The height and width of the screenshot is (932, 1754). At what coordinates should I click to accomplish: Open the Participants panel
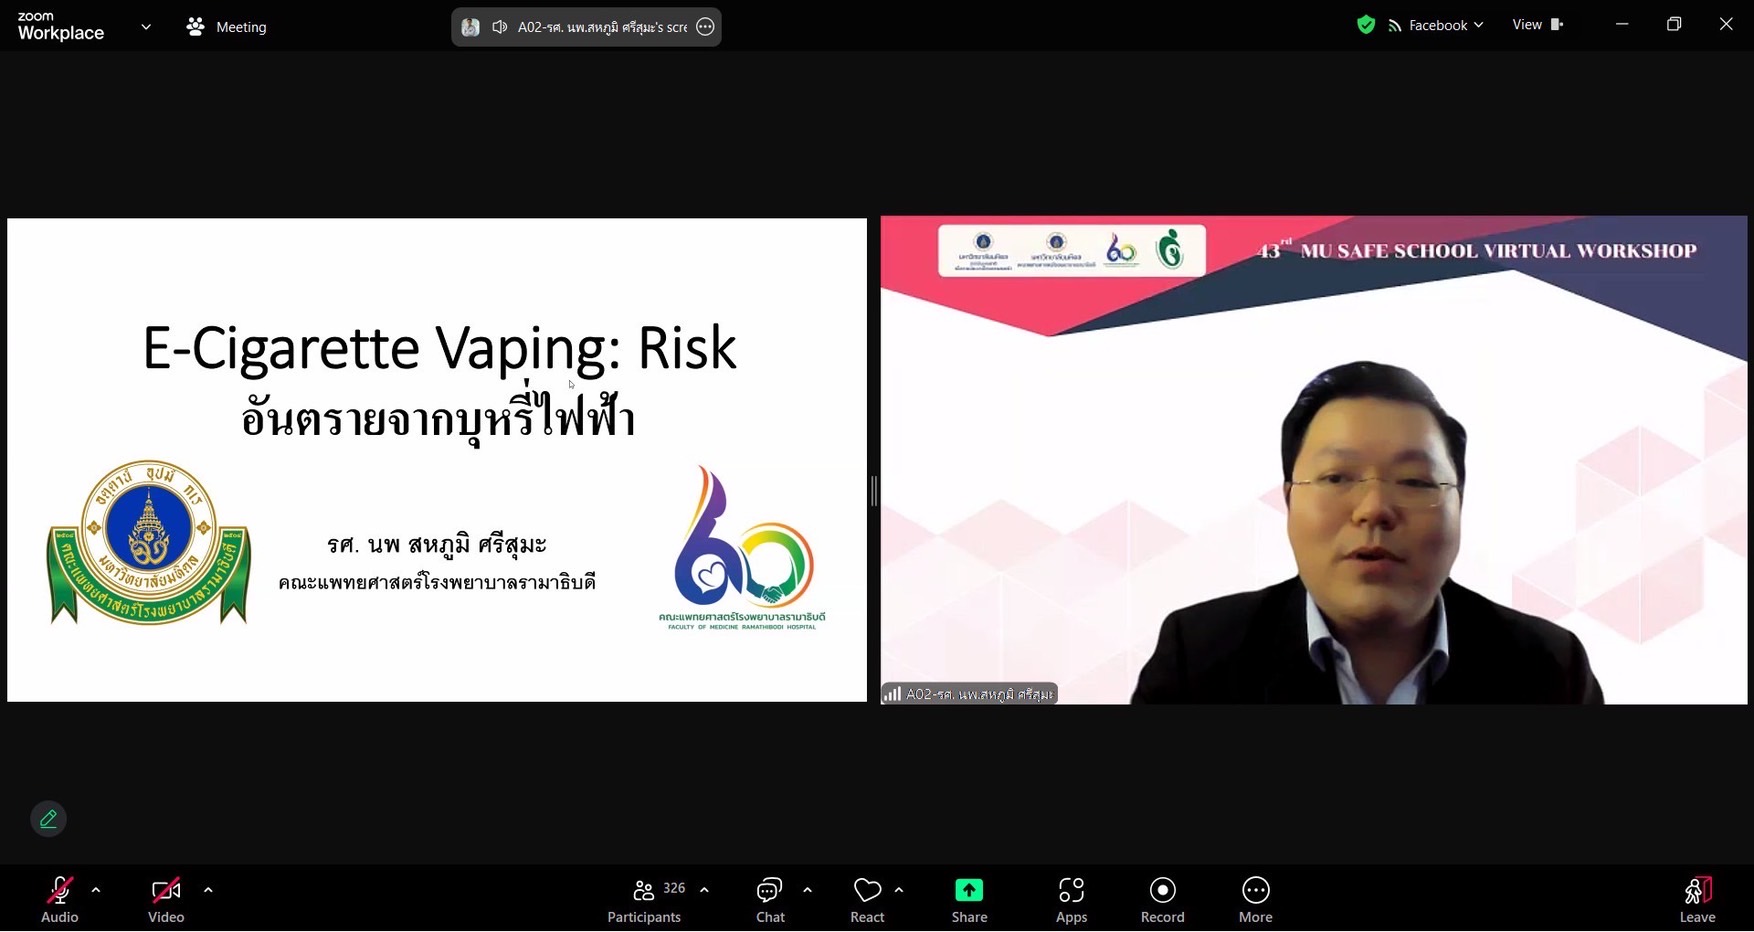[x=645, y=900]
